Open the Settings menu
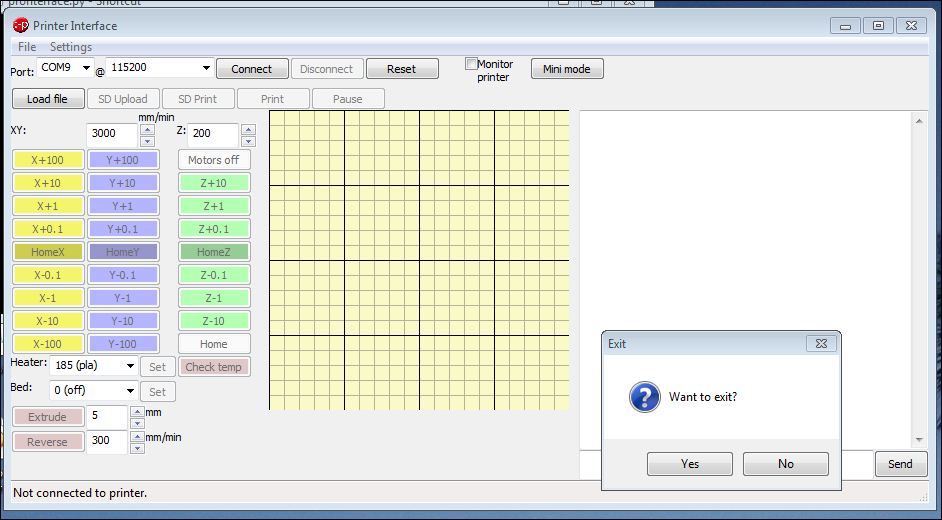Viewport: 942px width, 520px height. [x=71, y=47]
